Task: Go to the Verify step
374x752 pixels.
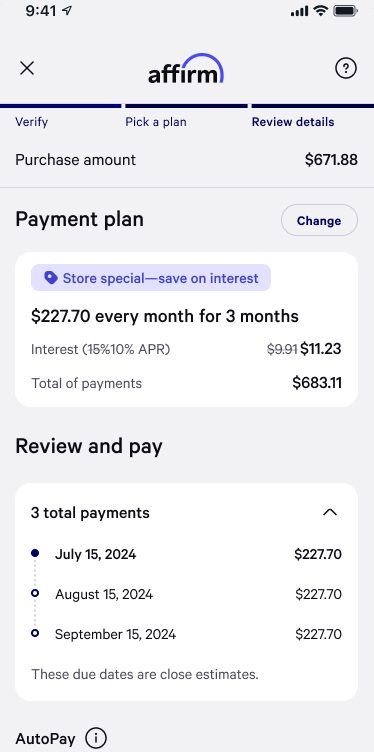Action: (32, 122)
